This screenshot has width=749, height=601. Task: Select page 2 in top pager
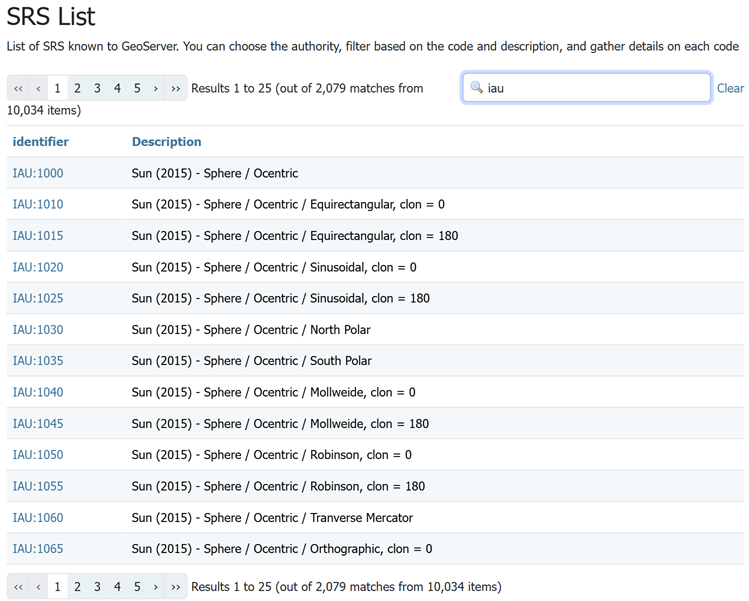77,88
